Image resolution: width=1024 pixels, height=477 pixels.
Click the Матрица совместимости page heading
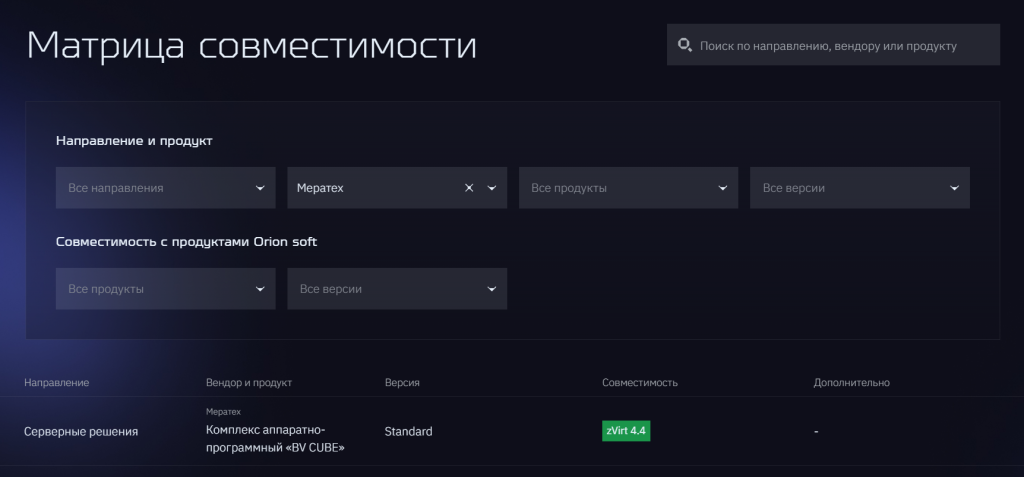point(251,47)
